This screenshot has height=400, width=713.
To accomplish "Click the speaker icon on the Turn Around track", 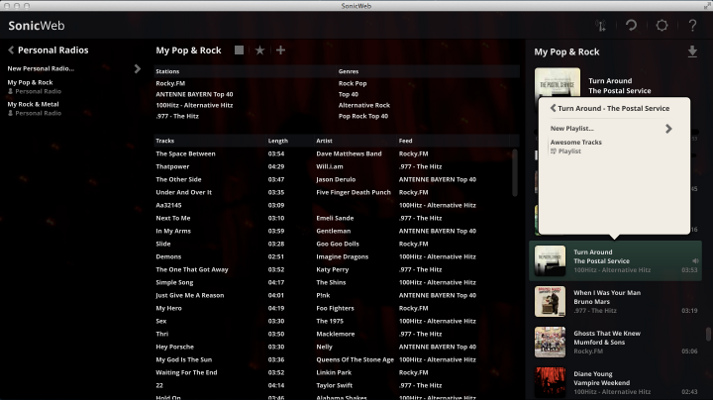I will click(695, 260).
